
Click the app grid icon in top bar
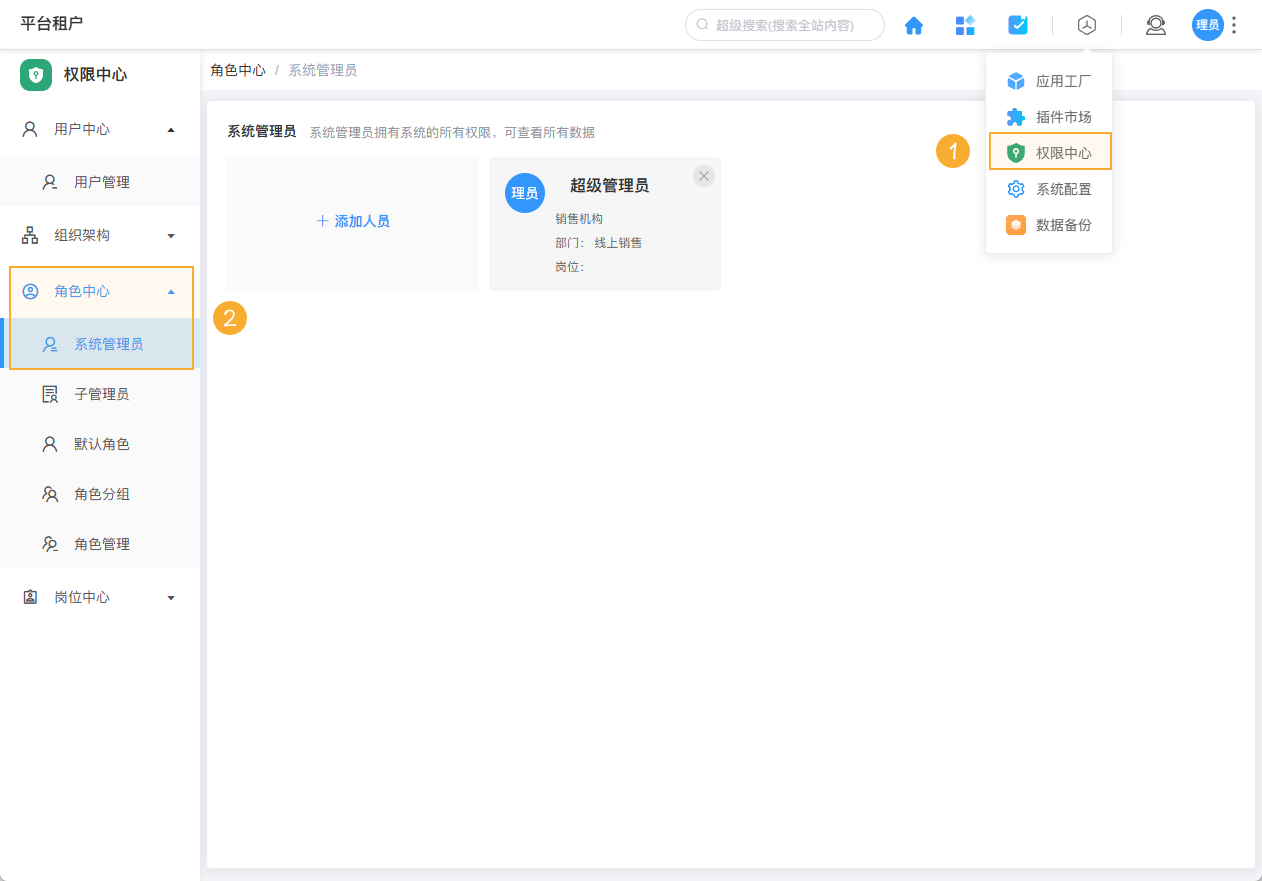pyautogui.click(x=965, y=25)
